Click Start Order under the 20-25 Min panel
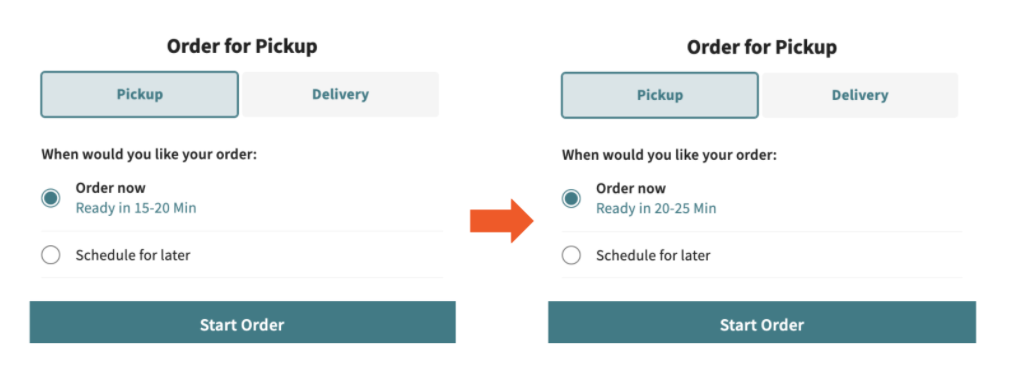The width and height of the screenshot is (1010, 376). (762, 323)
